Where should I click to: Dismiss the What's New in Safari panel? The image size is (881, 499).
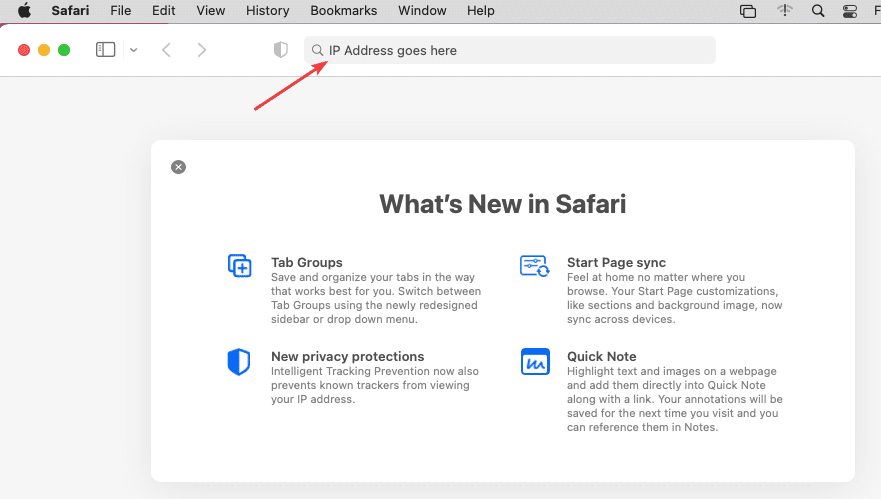point(178,167)
